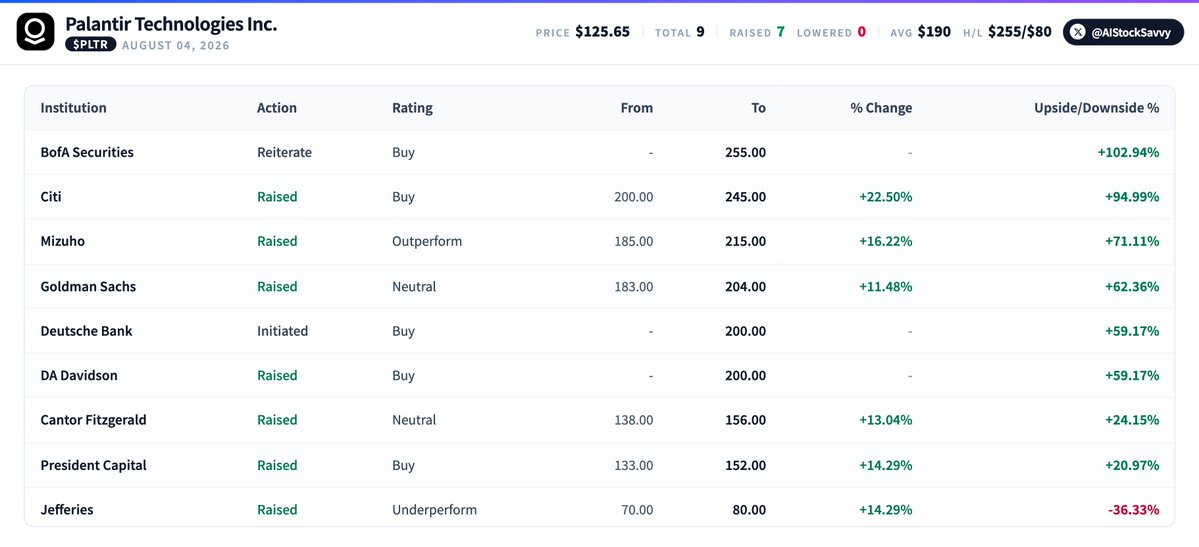
Task: Click the Palantir logo icon
Action: coord(35,31)
